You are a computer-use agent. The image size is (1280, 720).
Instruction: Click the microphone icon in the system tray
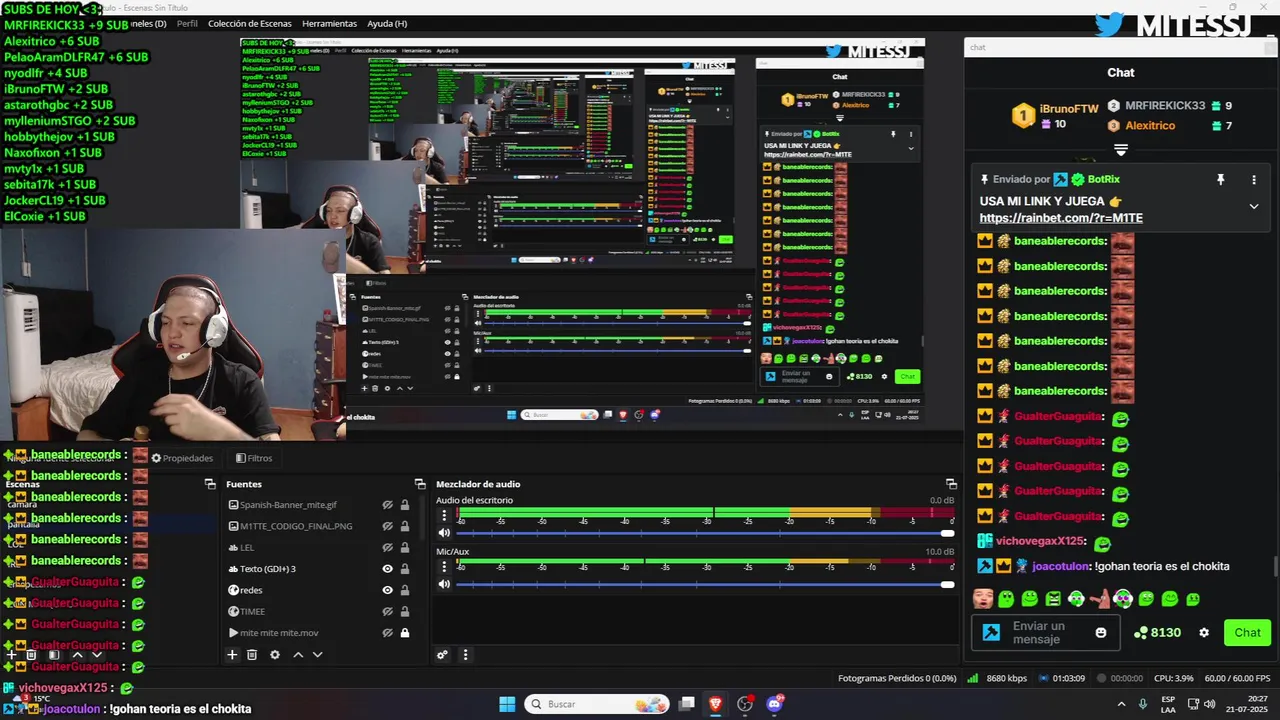1143,704
